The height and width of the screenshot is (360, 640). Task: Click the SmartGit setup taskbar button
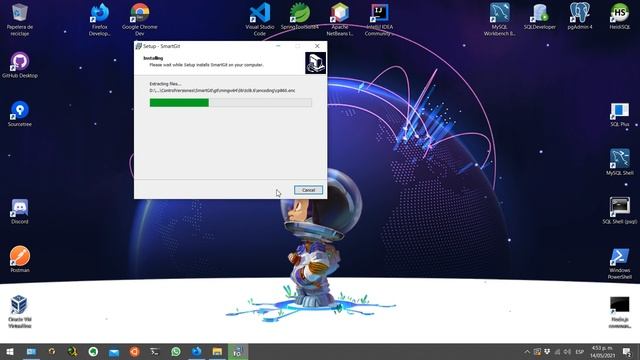pyautogui.click(x=238, y=352)
